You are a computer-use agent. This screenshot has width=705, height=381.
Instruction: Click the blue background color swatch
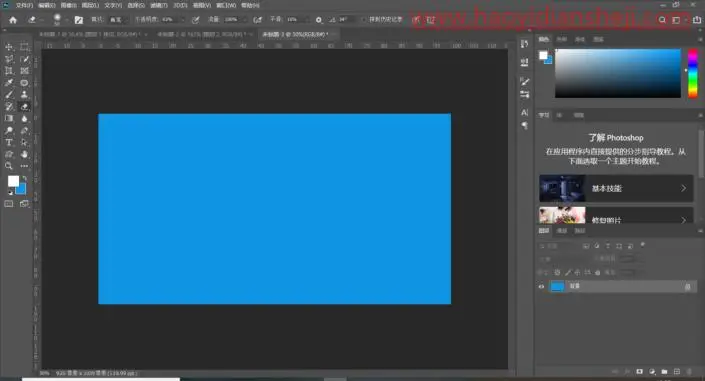click(21, 189)
